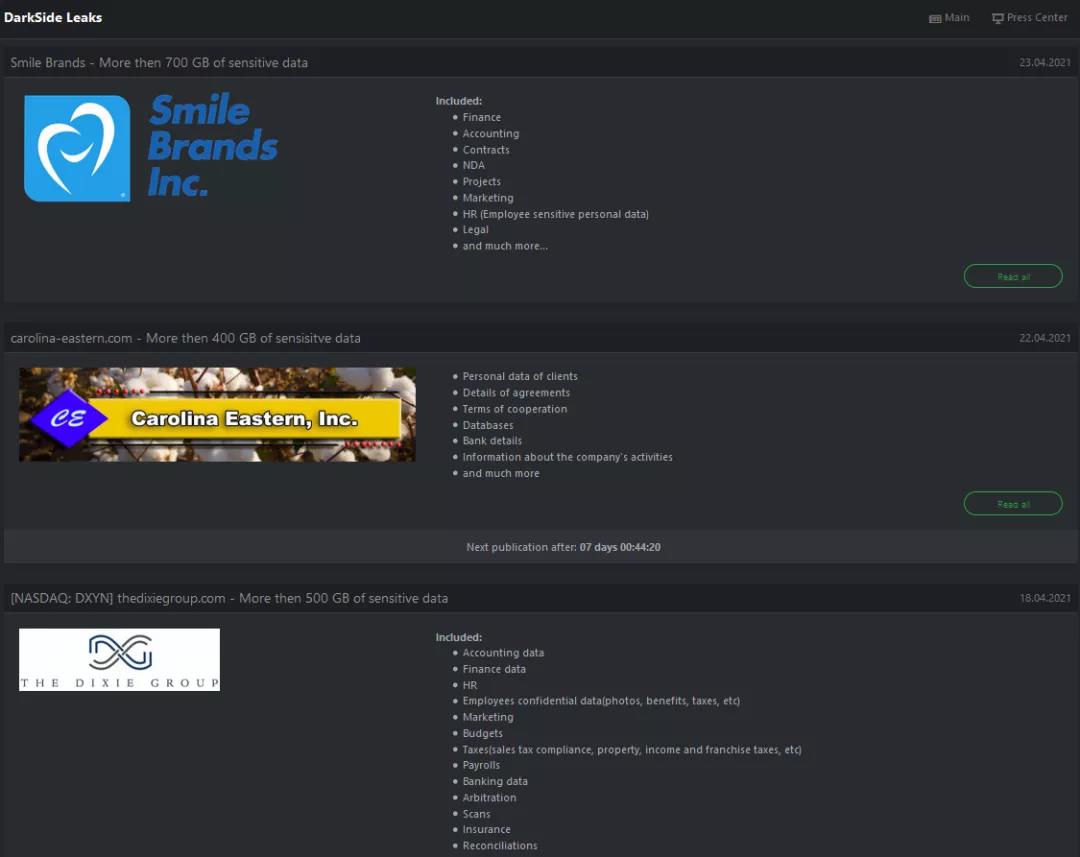The height and width of the screenshot is (857, 1080).
Task: Click the DarkSide Leaks site title
Action: pyautogui.click(x=53, y=17)
